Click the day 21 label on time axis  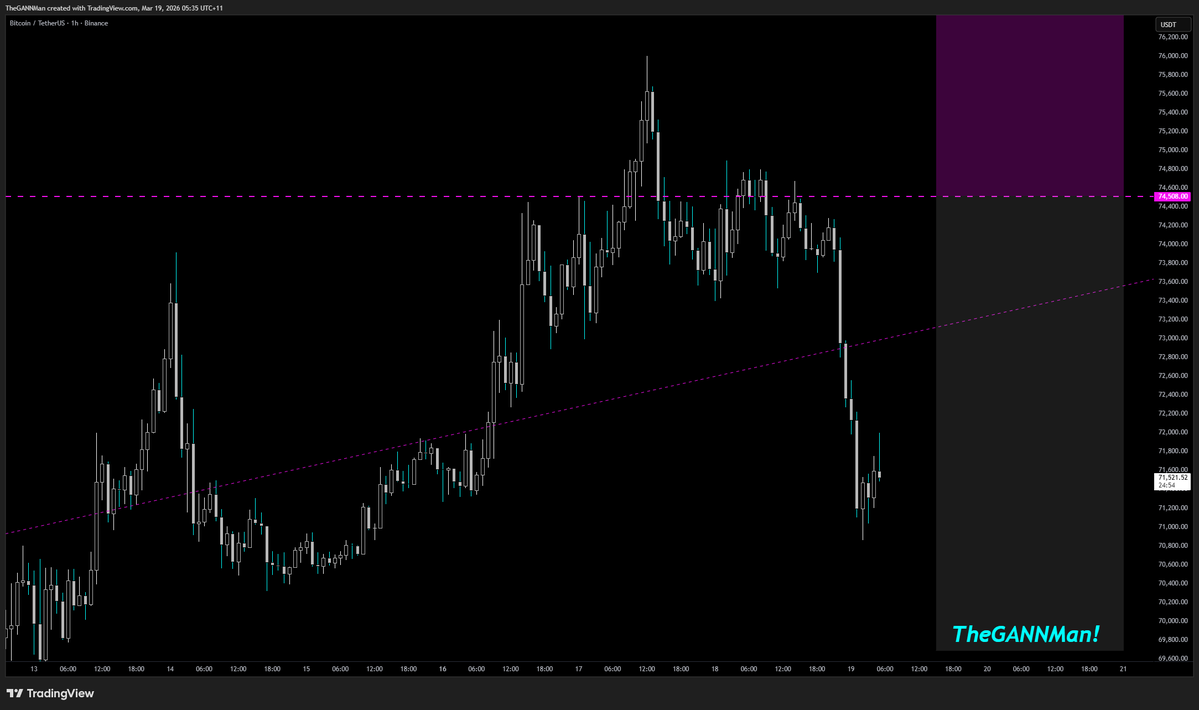(x=1123, y=669)
